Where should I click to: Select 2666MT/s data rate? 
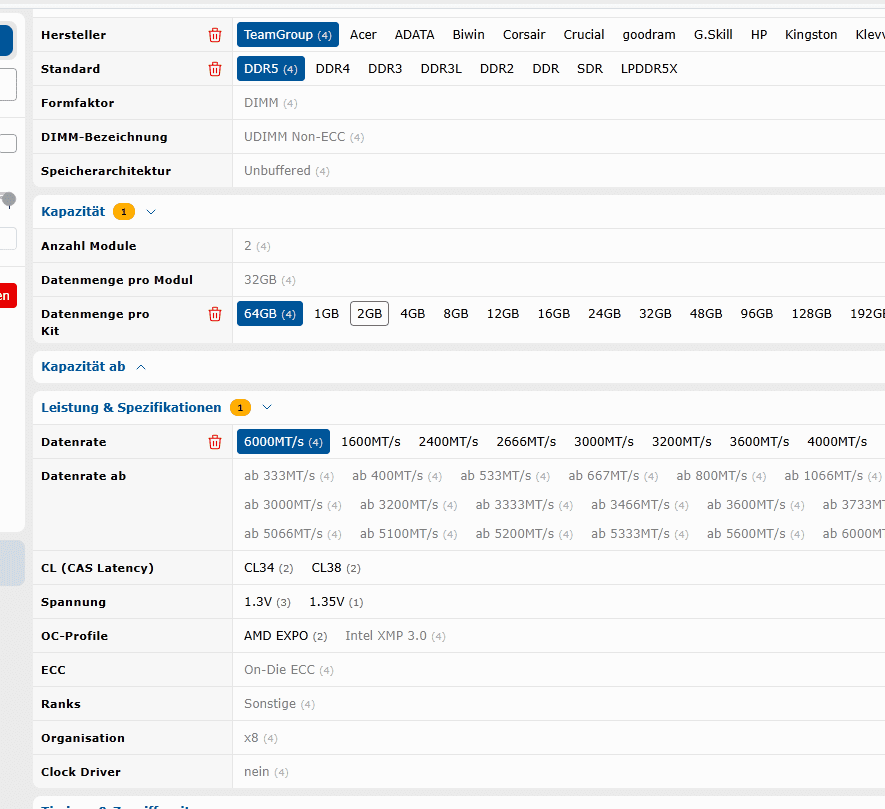[x=526, y=442]
